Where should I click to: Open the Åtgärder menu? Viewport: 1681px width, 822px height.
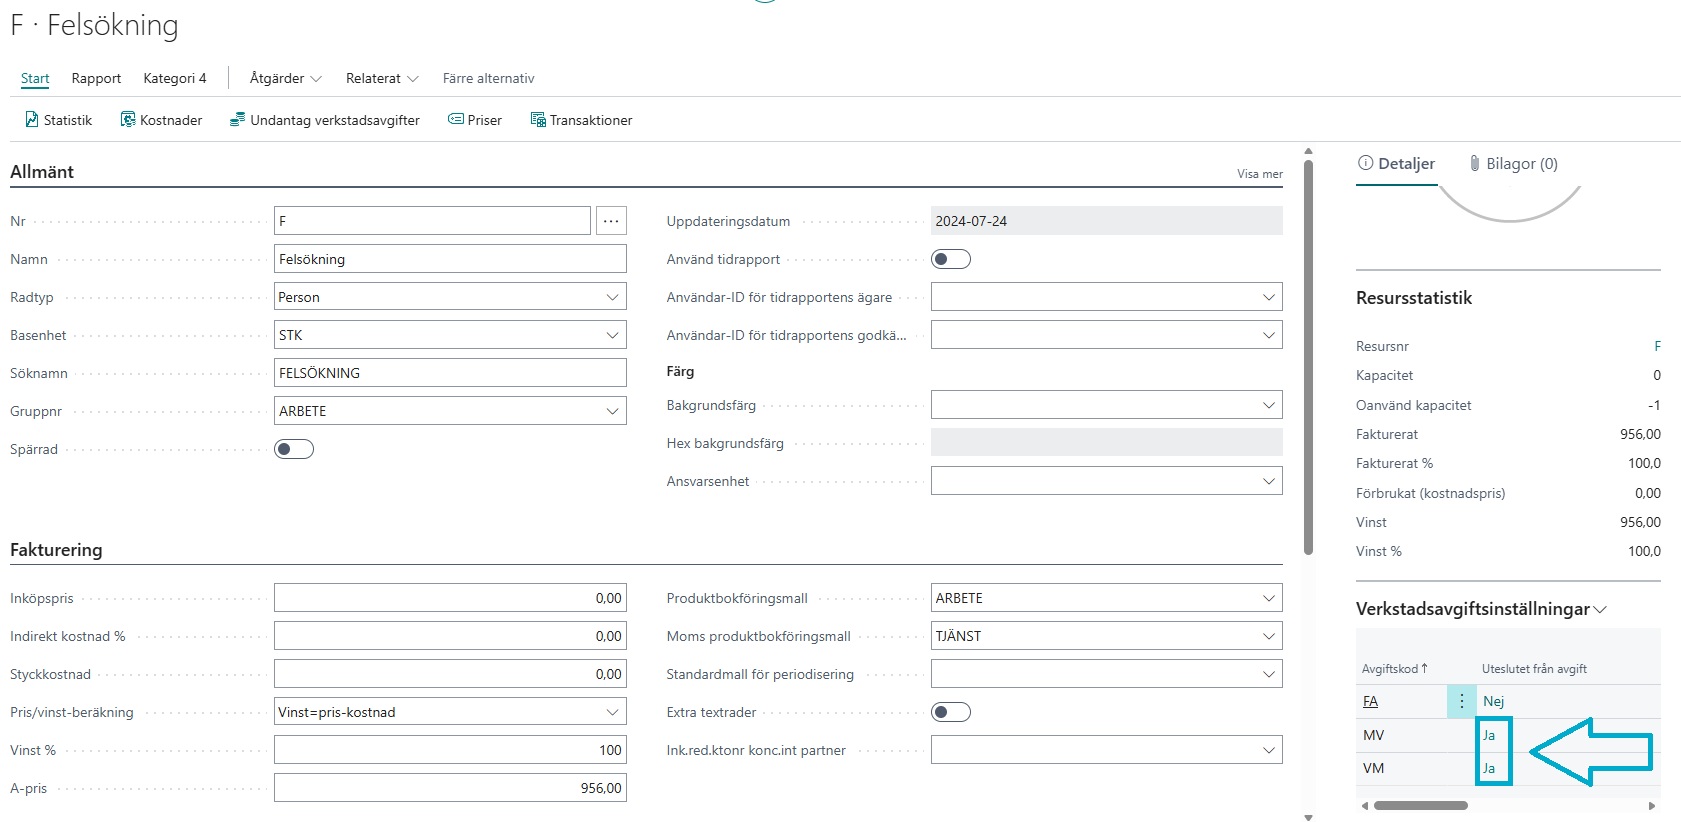pyautogui.click(x=285, y=78)
